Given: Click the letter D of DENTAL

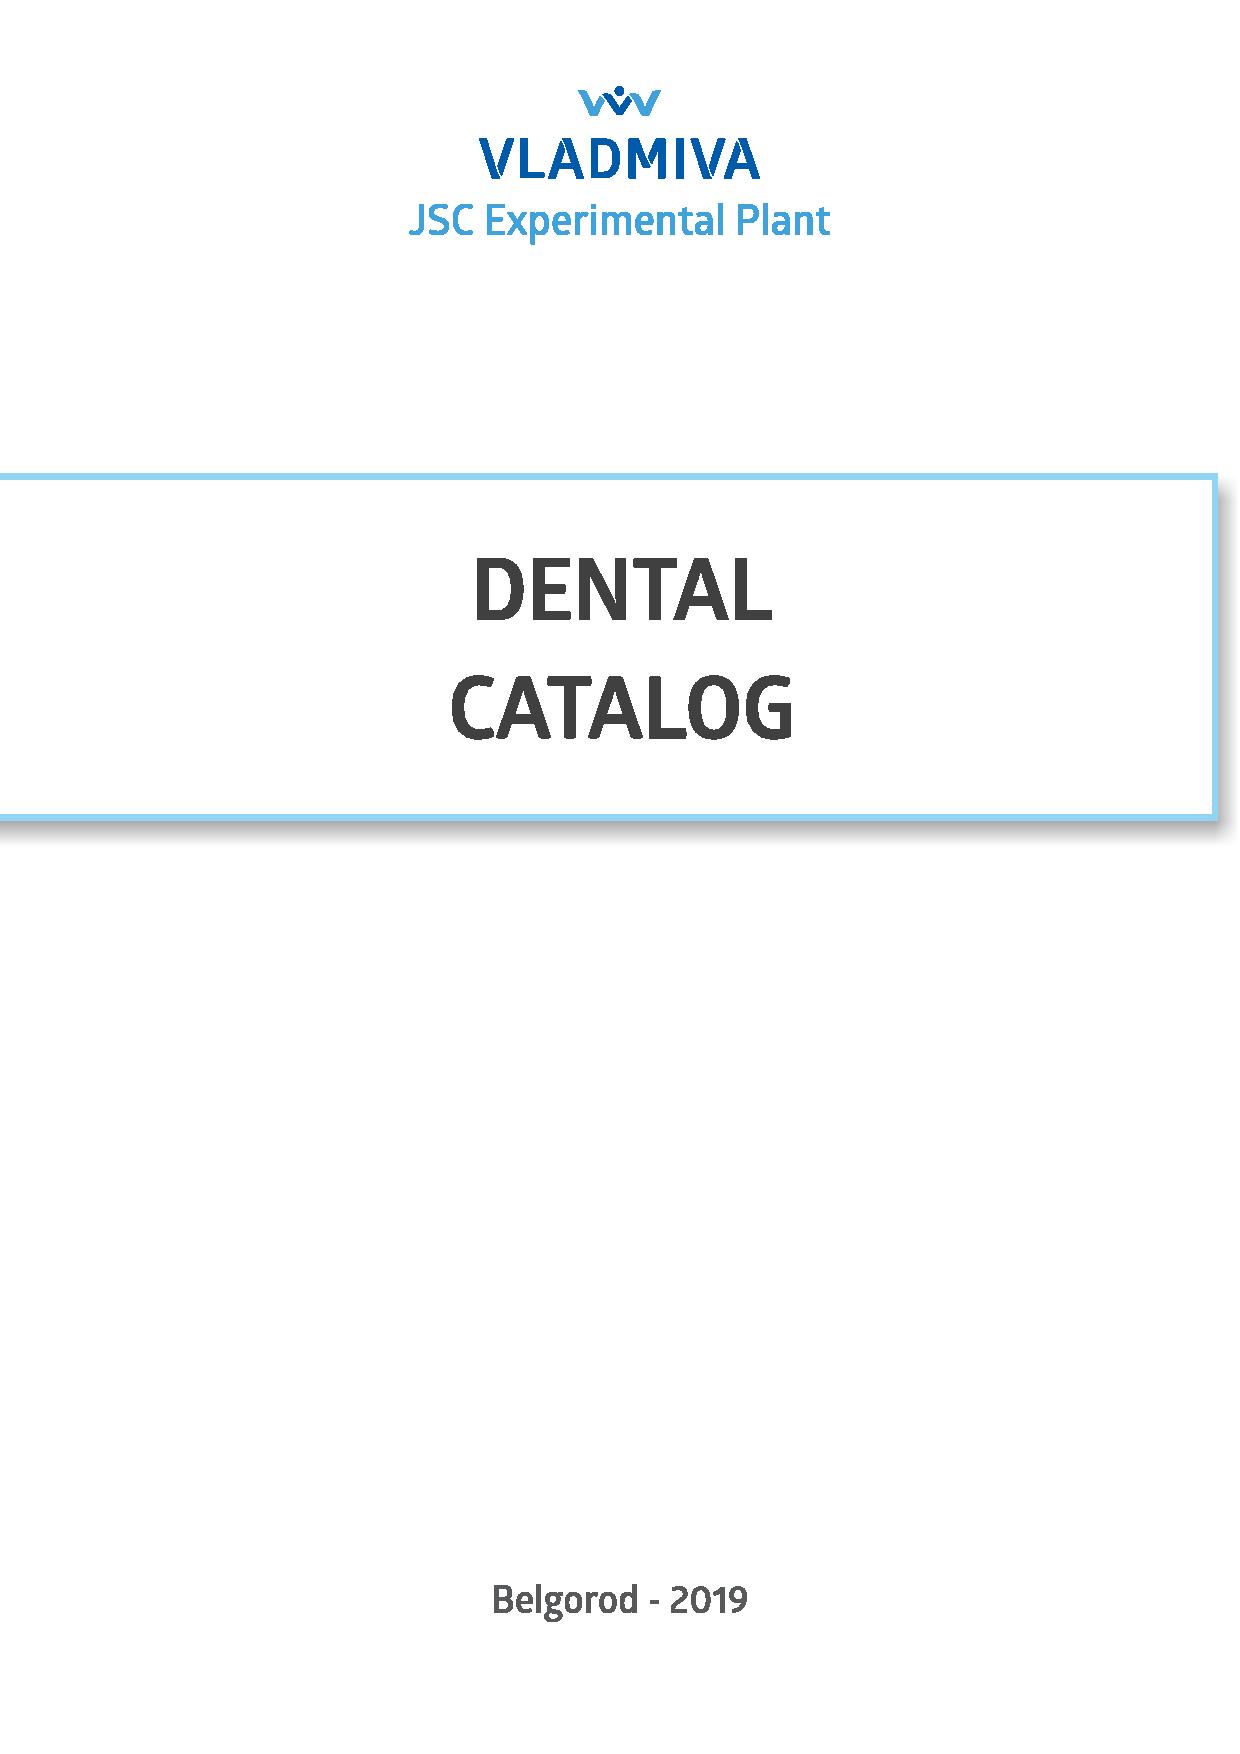Looking at the screenshot, I should pos(497,590).
